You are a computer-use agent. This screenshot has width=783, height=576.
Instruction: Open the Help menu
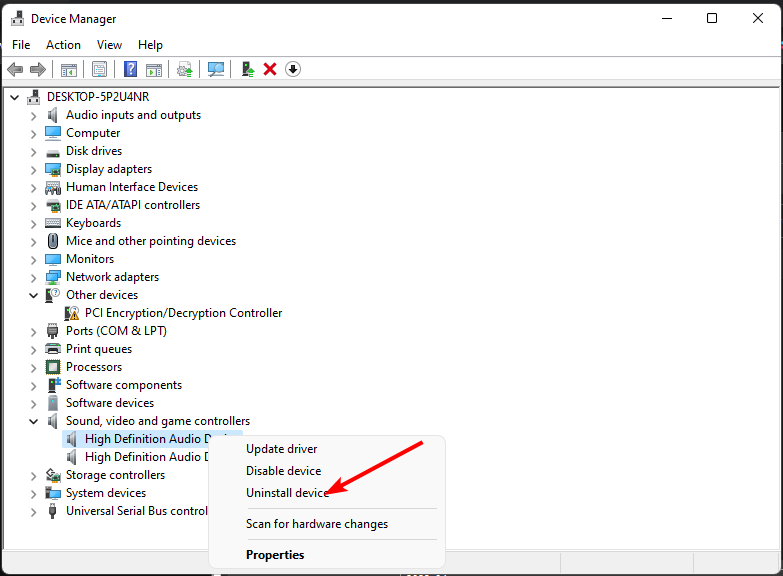pos(150,45)
